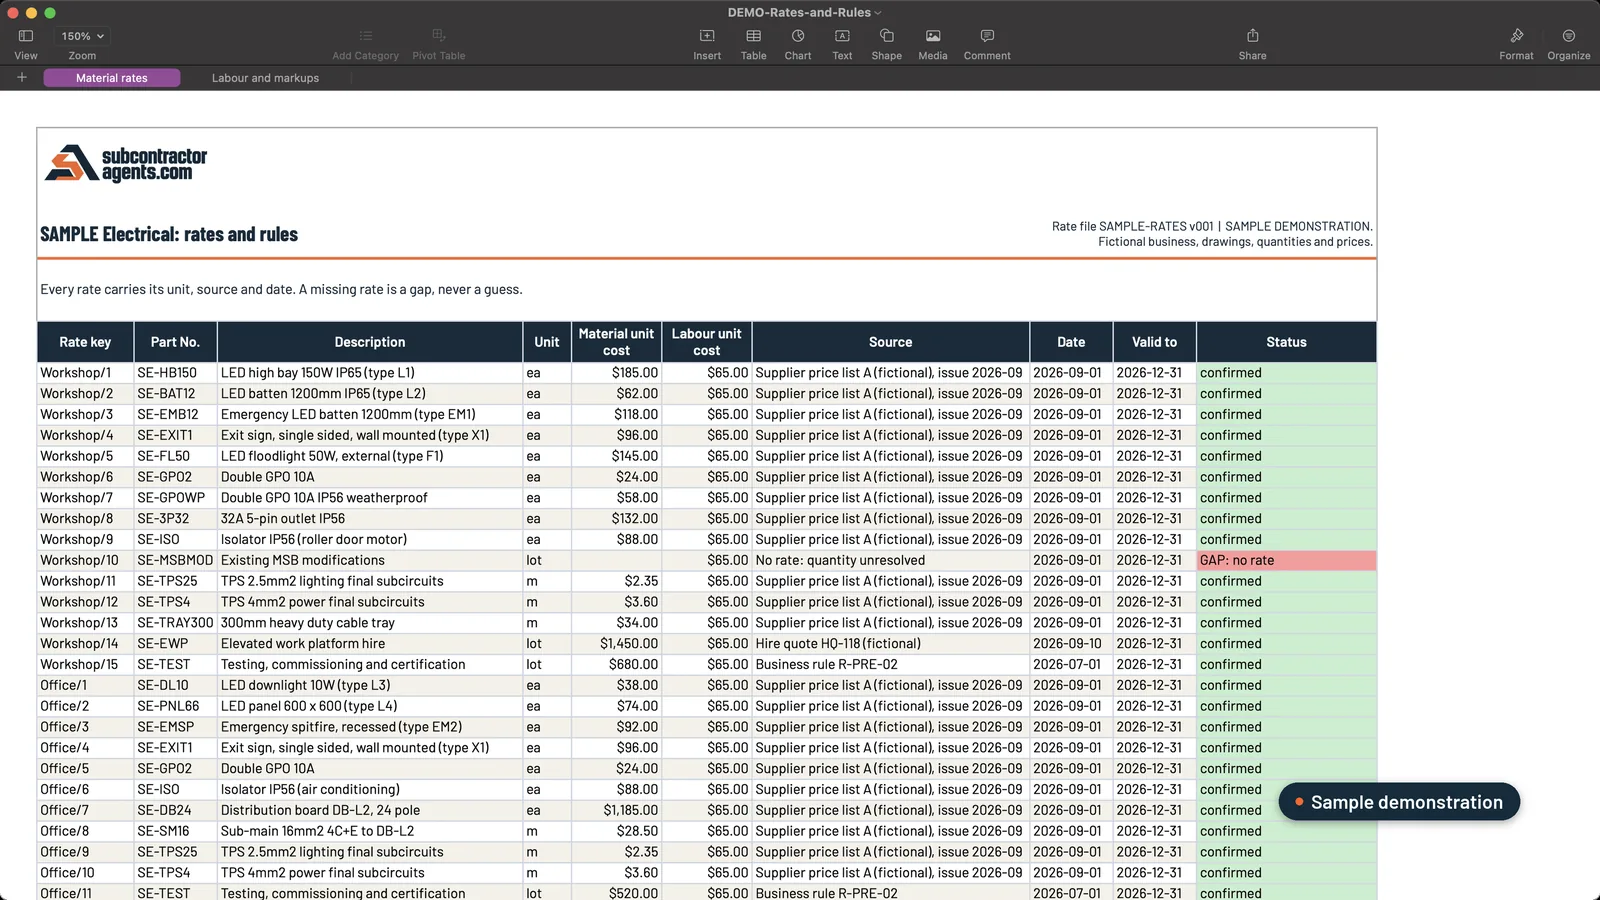Select the Description column header
Image resolution: width=1600 pixels, height=900 pixels.
click(370, 342)
